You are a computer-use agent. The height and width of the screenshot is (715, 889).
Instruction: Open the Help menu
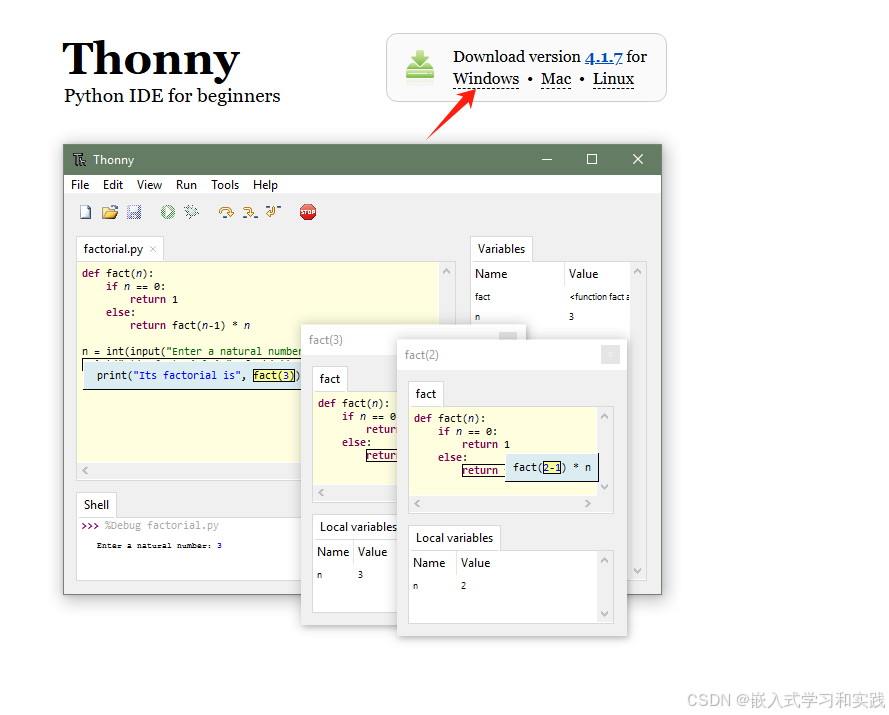(265, 185)
